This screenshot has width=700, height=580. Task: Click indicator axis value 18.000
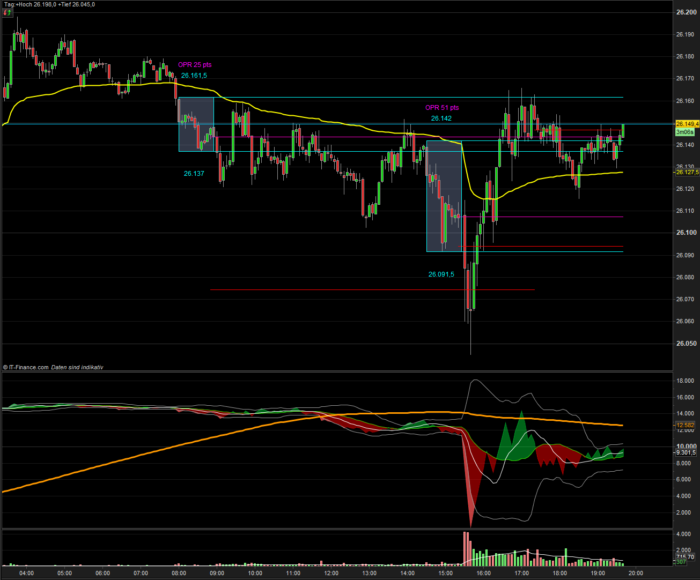point(685,381)
